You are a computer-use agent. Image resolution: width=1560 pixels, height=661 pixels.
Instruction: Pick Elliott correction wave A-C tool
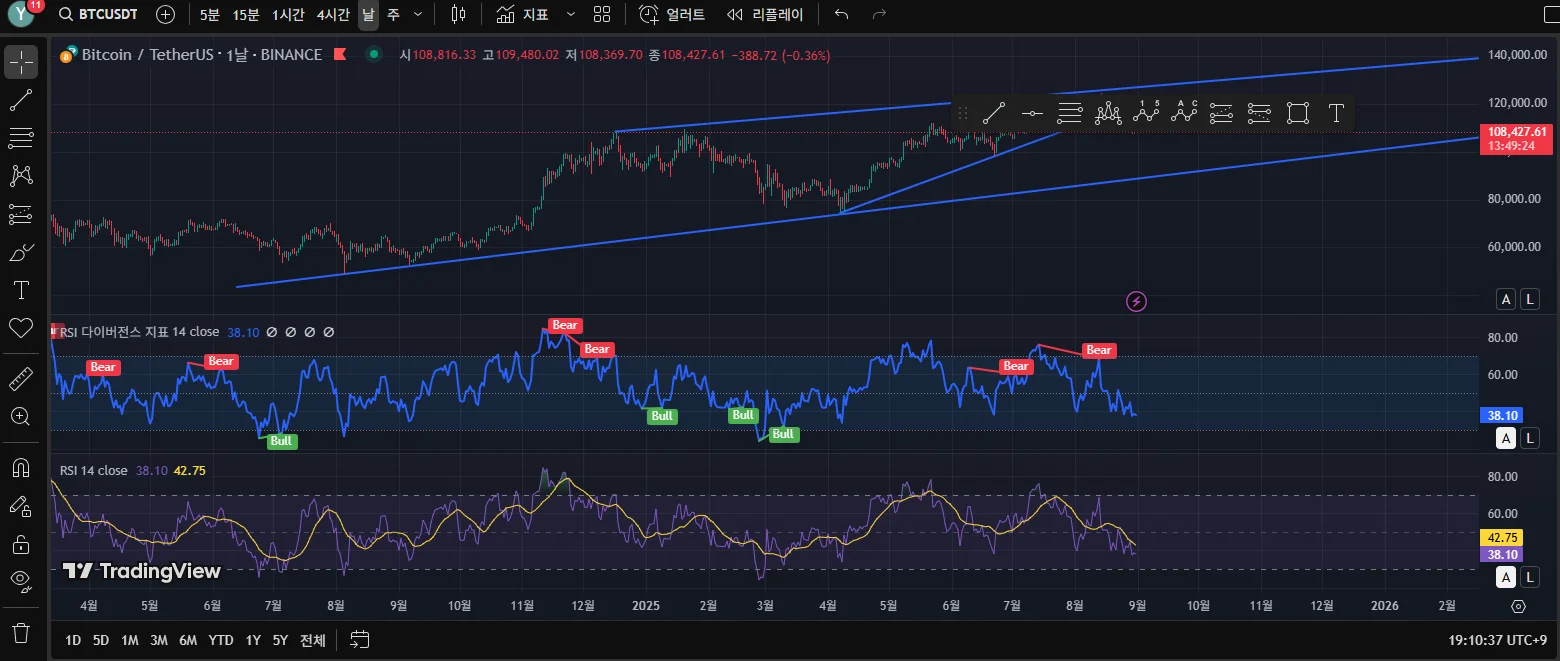click(x=1184, y=113)
